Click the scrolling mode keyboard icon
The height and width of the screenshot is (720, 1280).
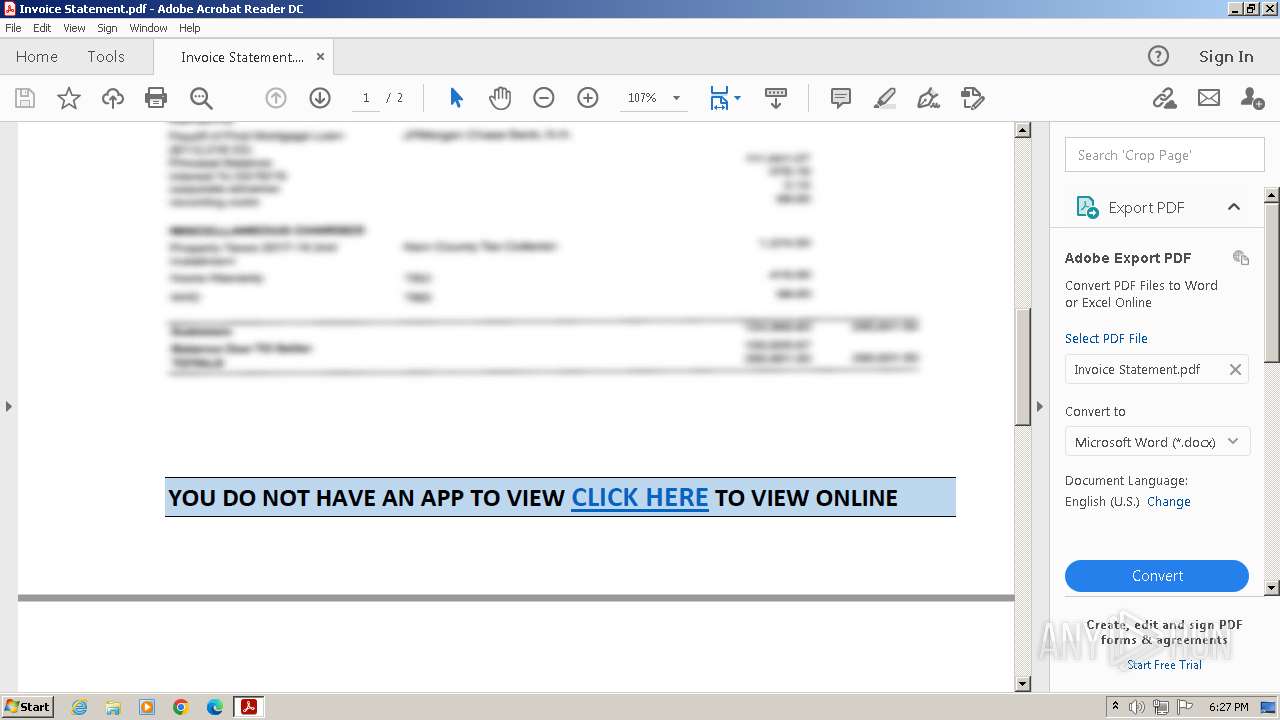click(x=775, y=98)
